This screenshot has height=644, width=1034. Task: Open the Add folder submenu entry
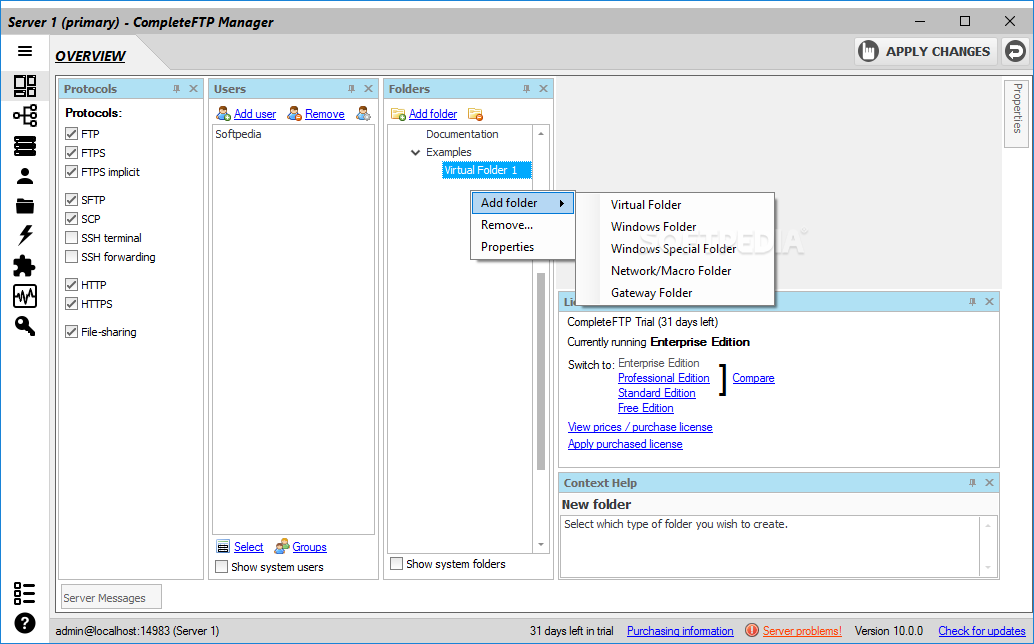[522, 203]
